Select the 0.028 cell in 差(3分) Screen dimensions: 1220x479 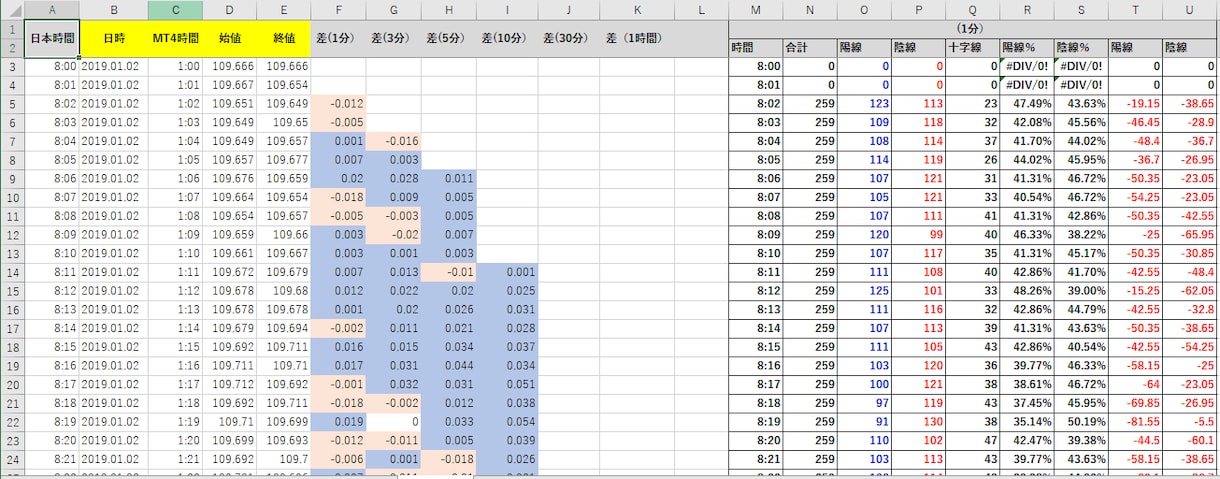click(x=393, y=178)
